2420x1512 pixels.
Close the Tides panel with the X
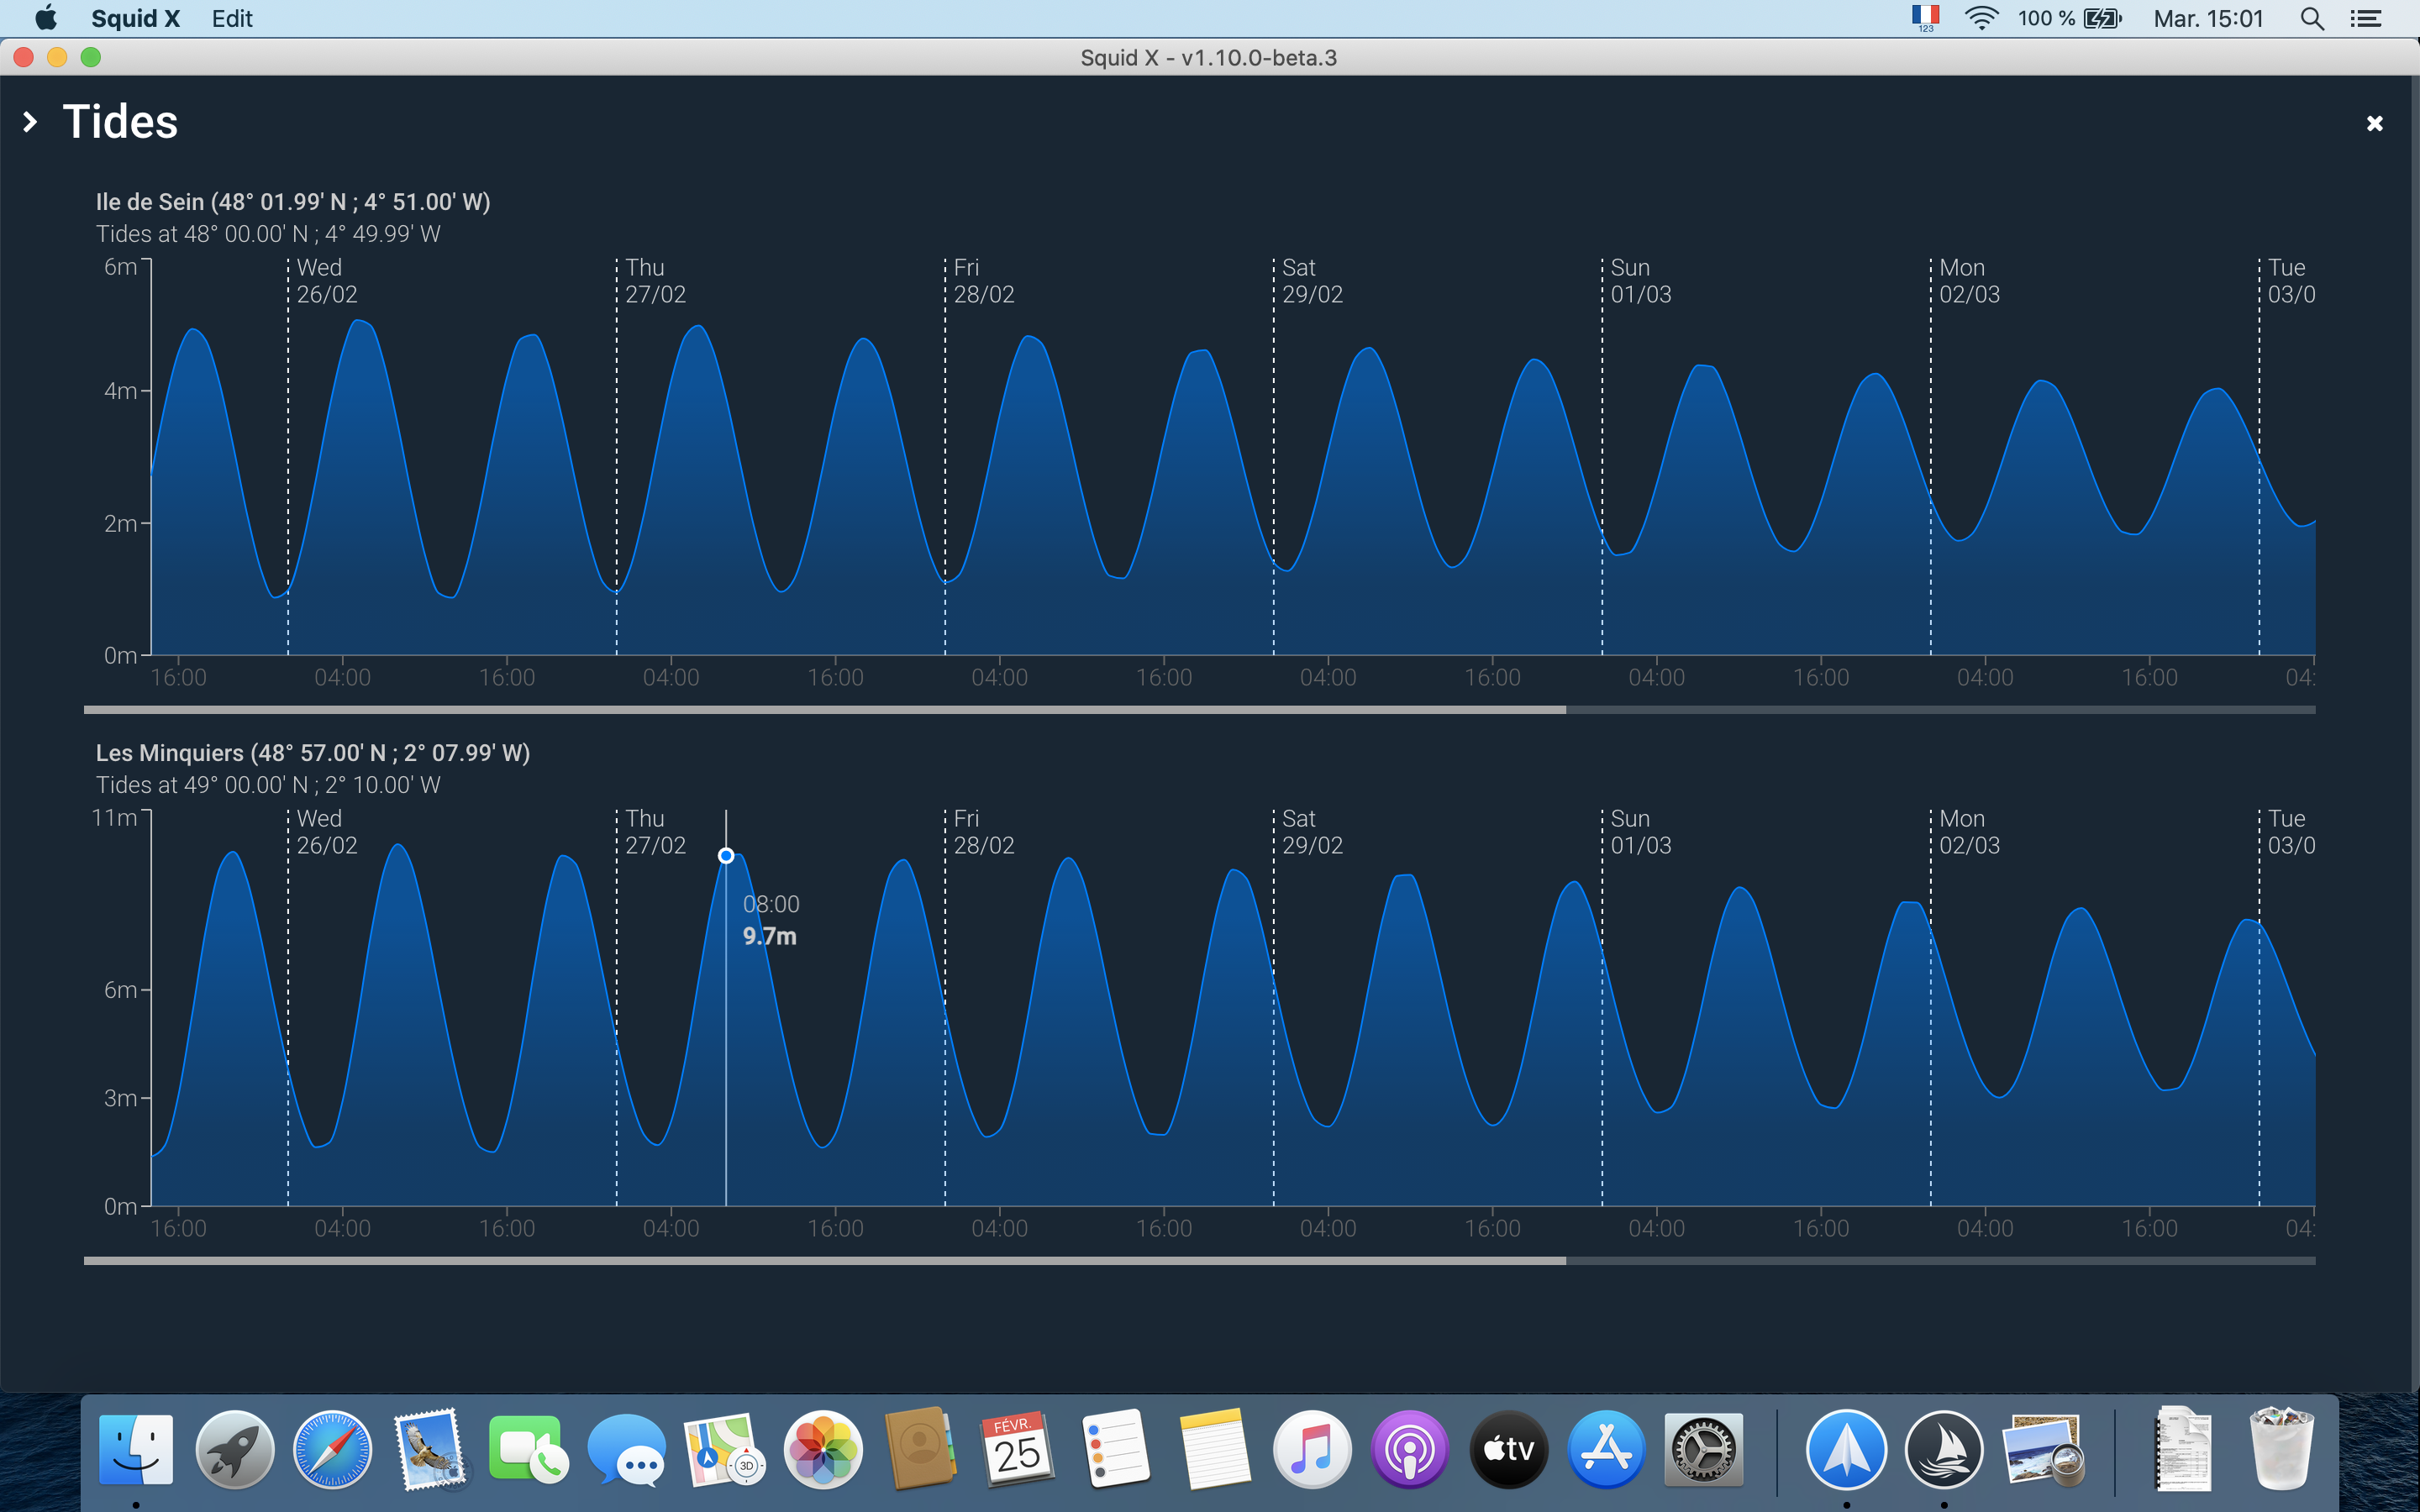coord(2374,123)
